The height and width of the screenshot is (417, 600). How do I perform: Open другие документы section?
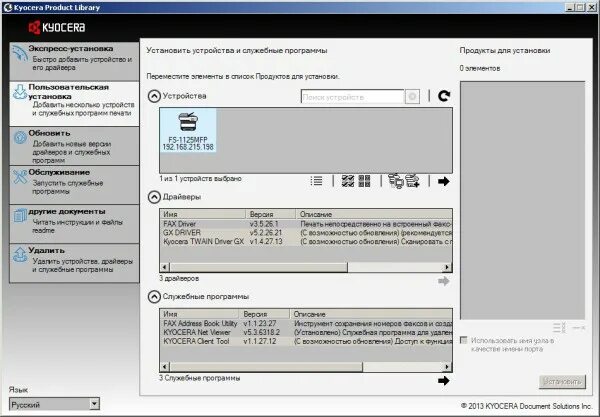[x=74, y=224]
